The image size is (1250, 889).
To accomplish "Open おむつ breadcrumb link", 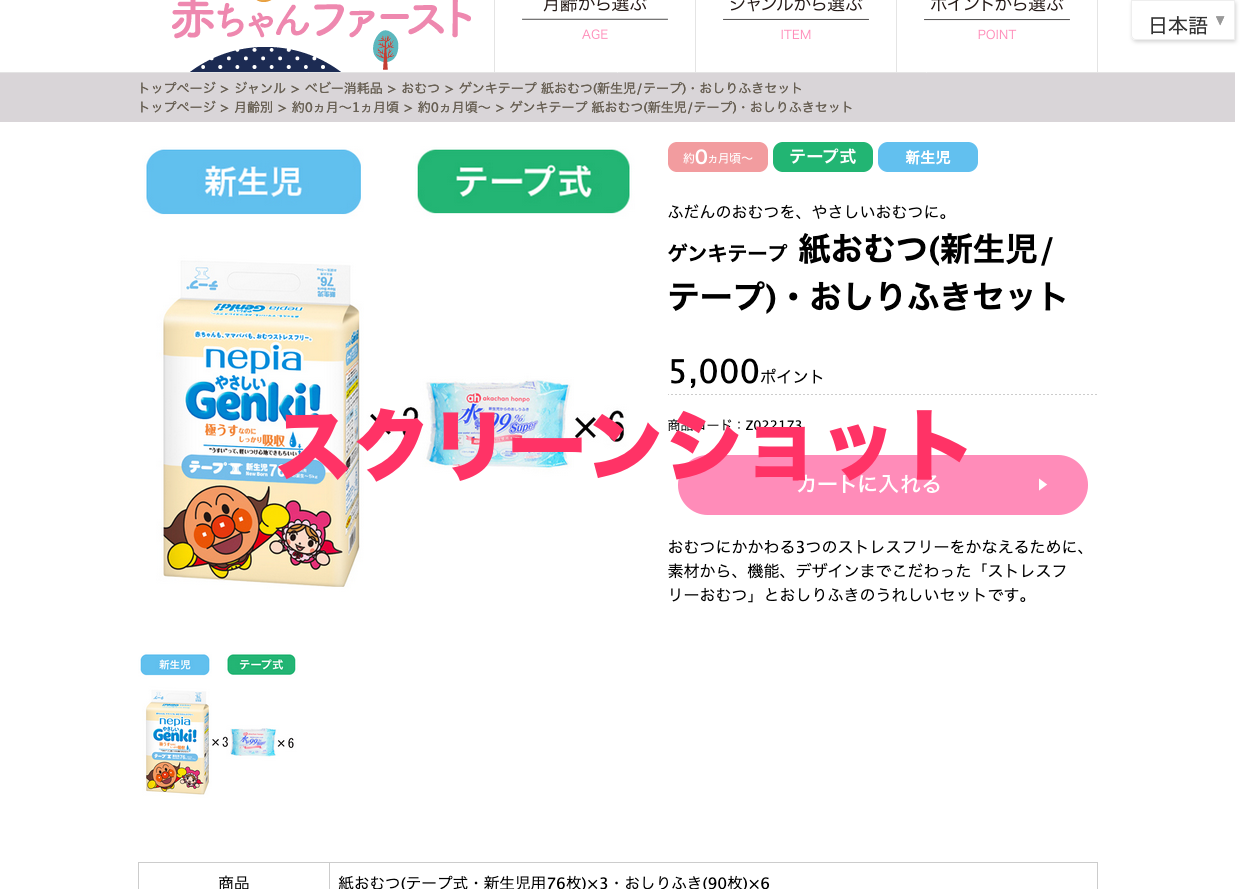I will tap(421, 88).
